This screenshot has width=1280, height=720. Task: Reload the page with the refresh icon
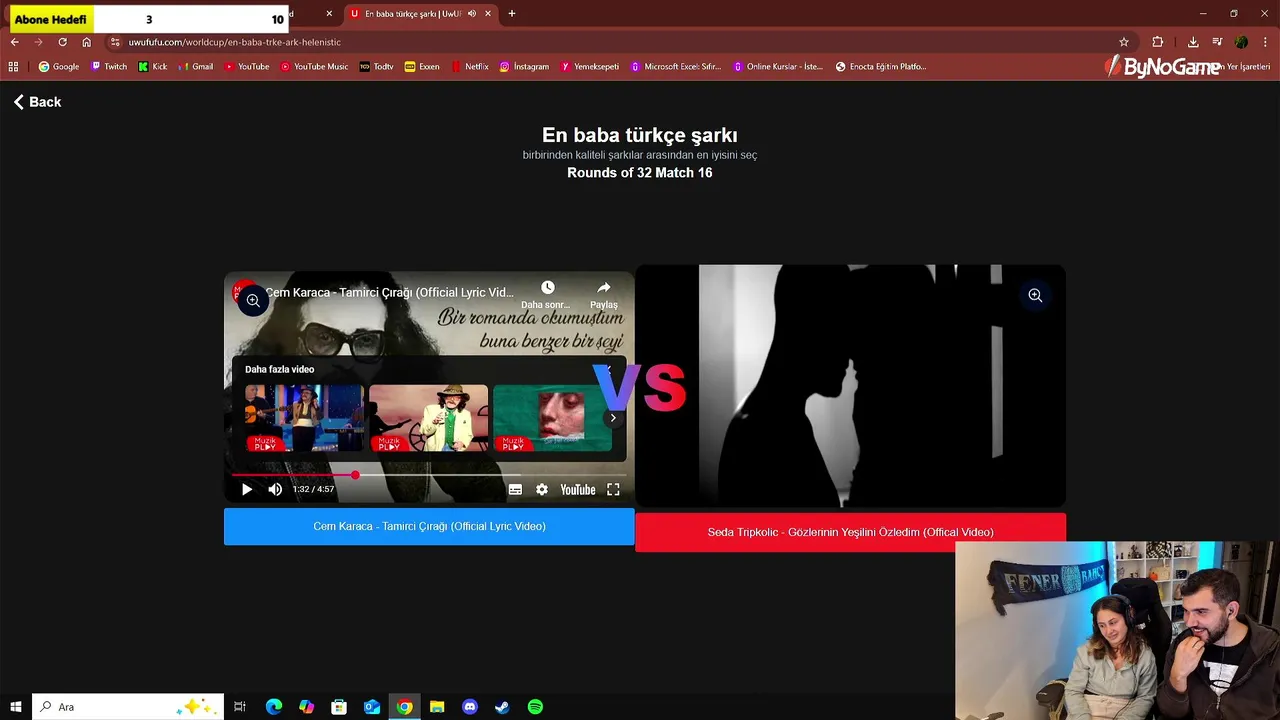click(62, 42)
